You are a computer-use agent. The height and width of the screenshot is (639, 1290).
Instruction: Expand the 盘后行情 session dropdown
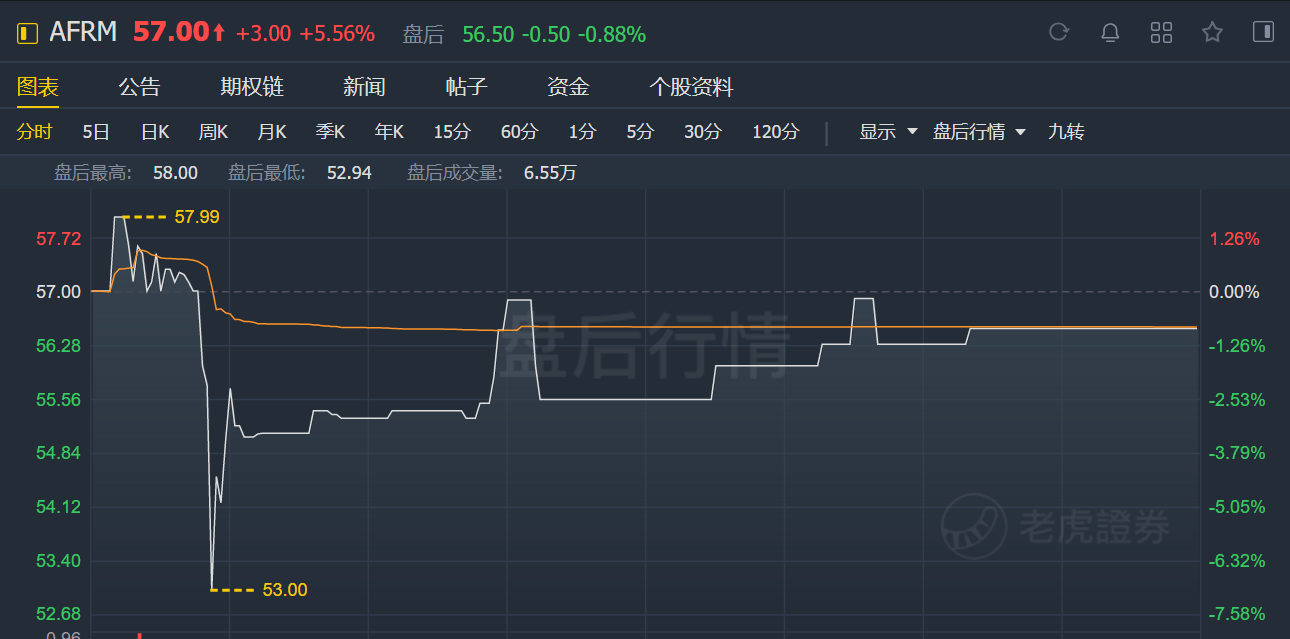tap(979, 132)
